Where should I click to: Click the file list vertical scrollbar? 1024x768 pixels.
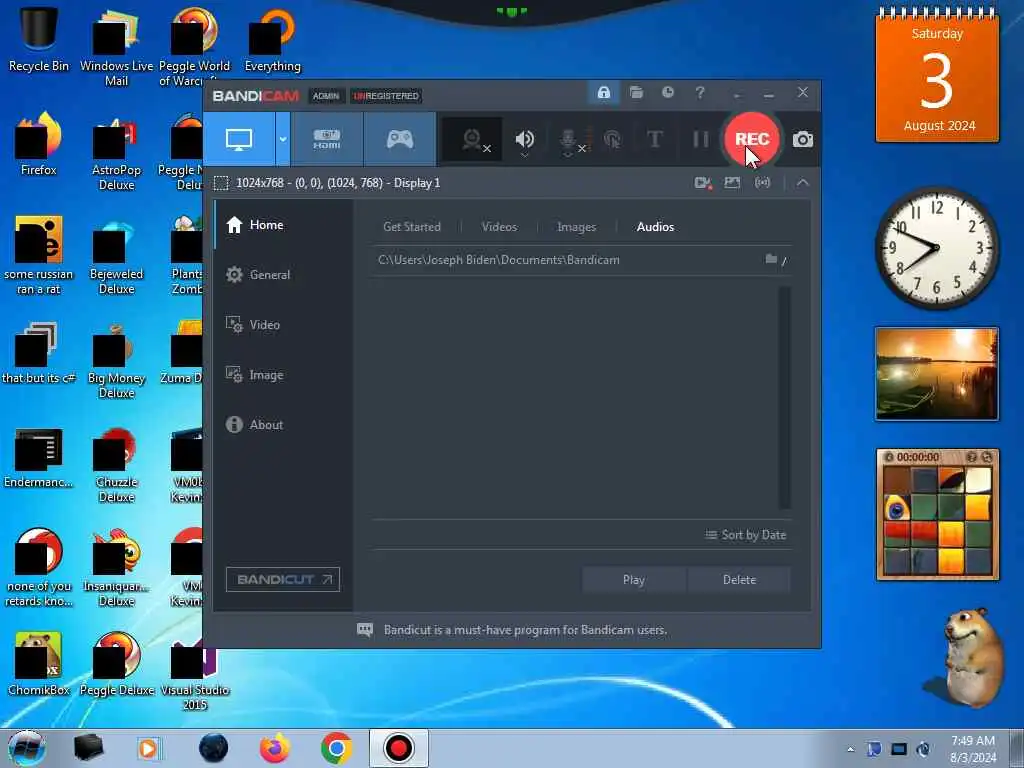[784, 397]
